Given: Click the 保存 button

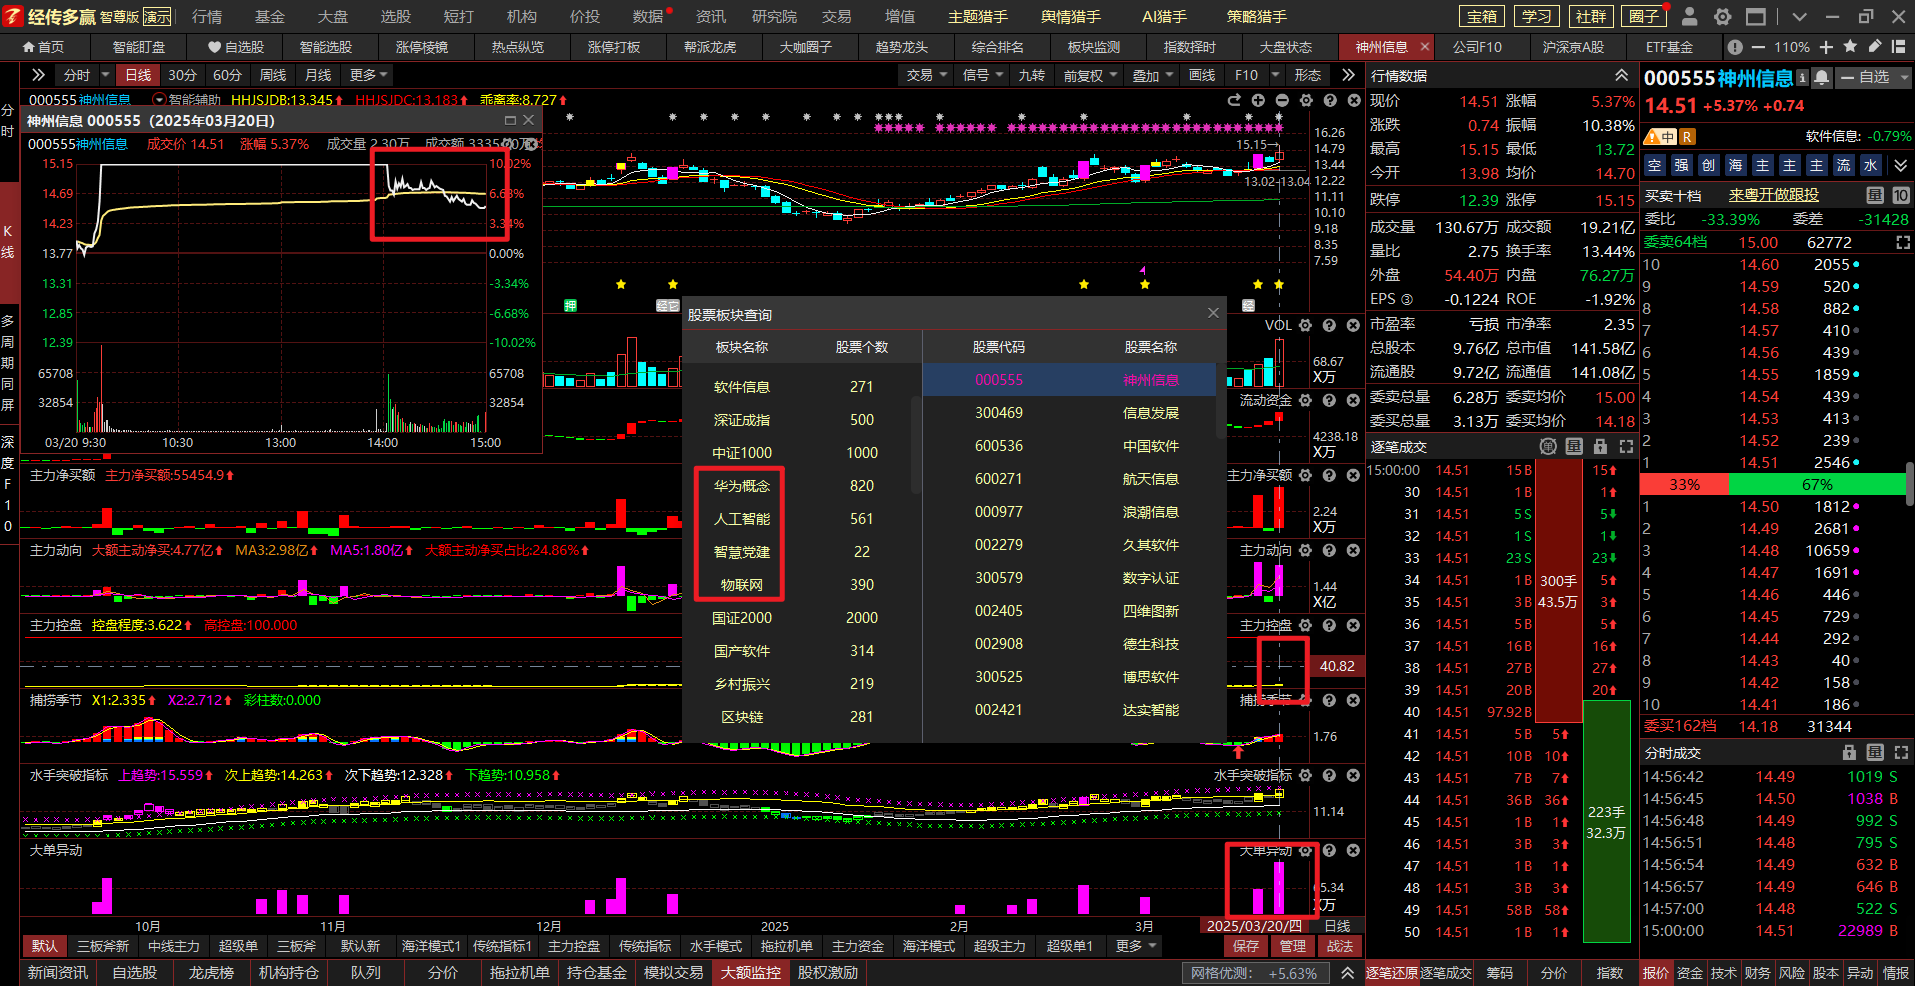Looking at the screenshot, I should tap(1246, 946).
